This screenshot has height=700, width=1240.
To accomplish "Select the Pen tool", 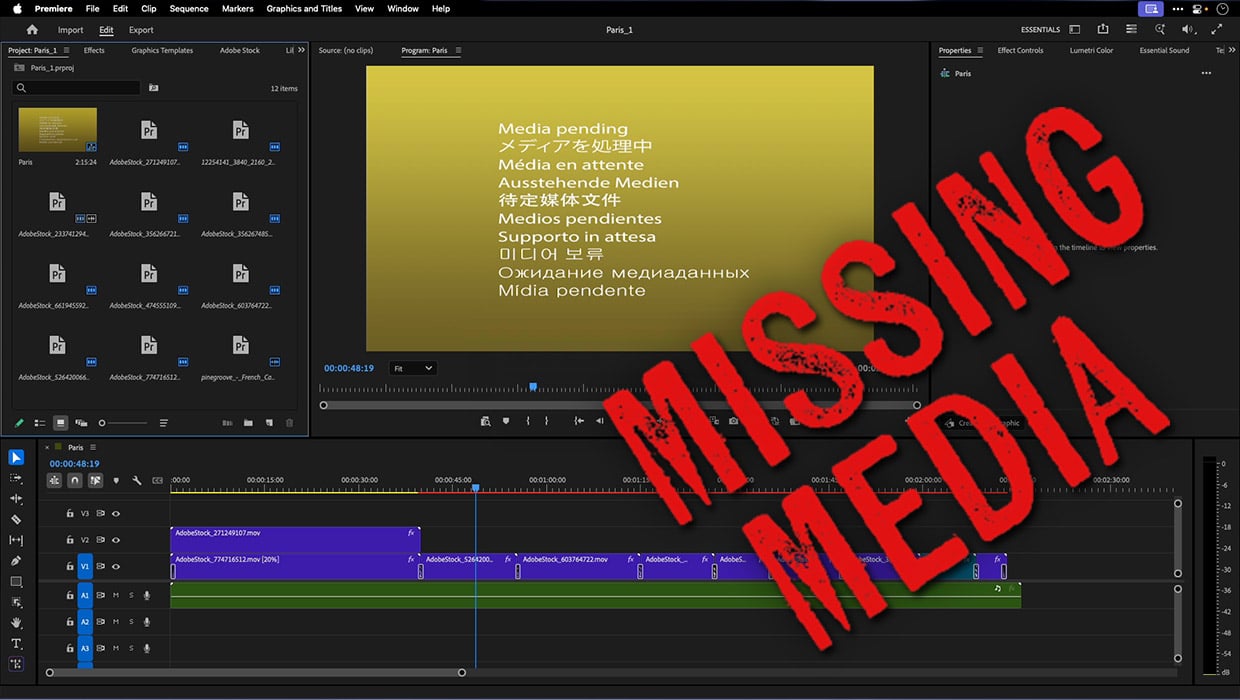I will click(16, 561).
